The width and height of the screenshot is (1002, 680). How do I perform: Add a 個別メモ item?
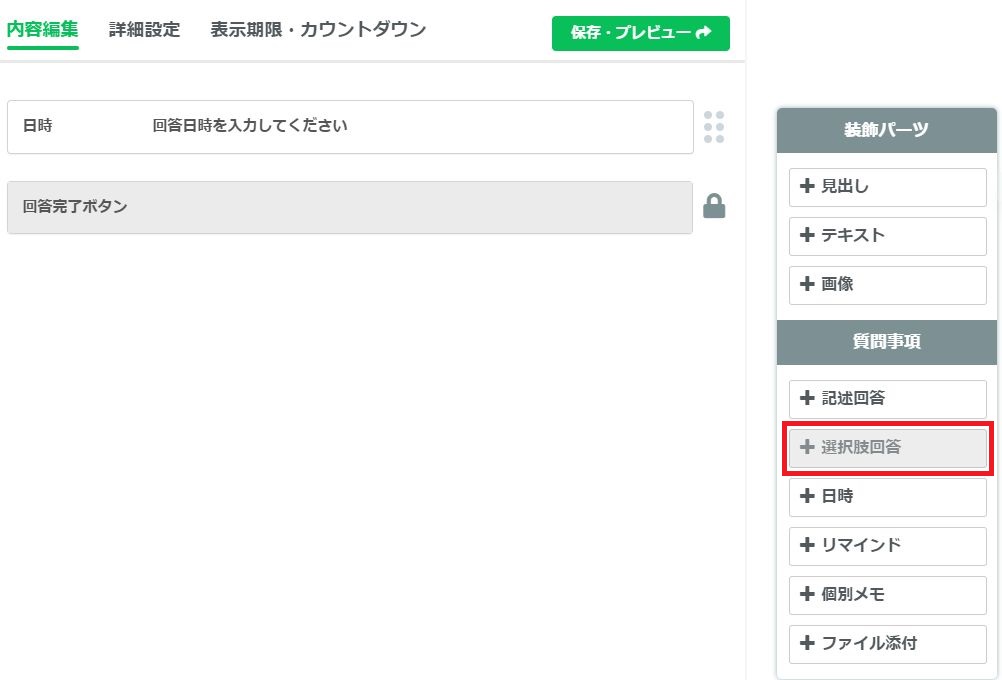(888, 595)
